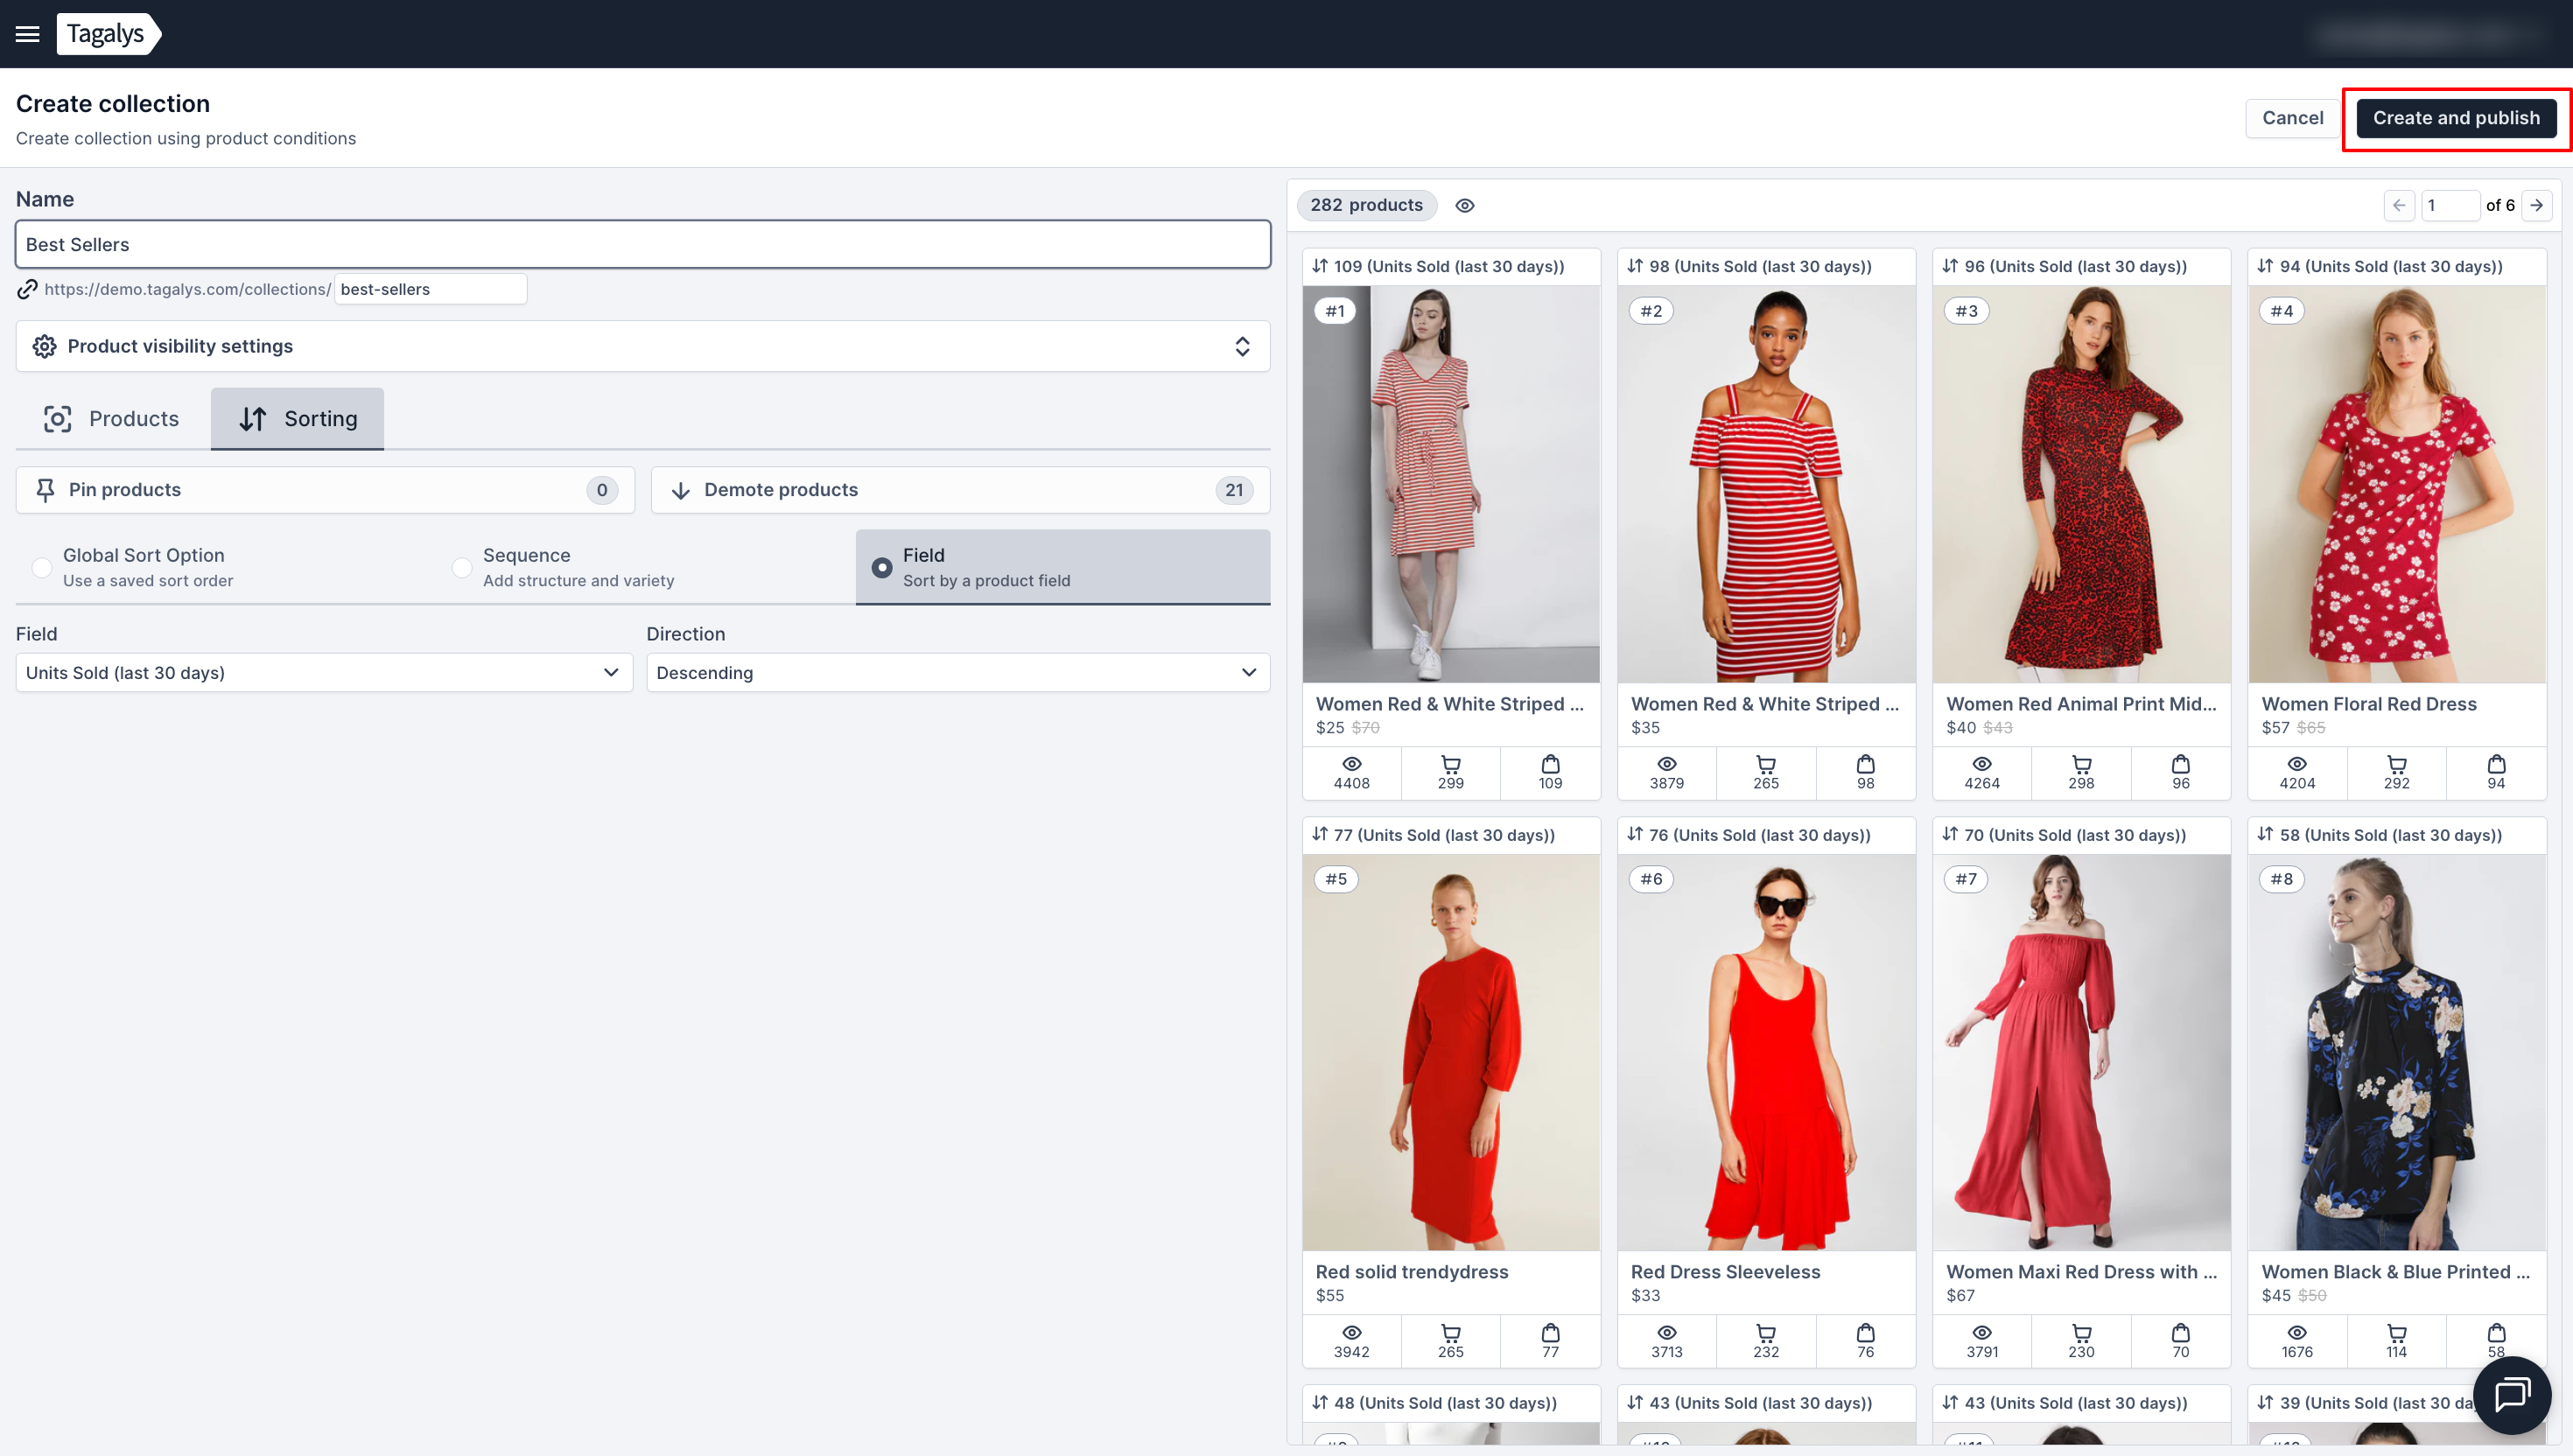This screenshot has height=1456, width=2573.
Task: Select Sequence sort radio button
Action: (x=461, y=567)
